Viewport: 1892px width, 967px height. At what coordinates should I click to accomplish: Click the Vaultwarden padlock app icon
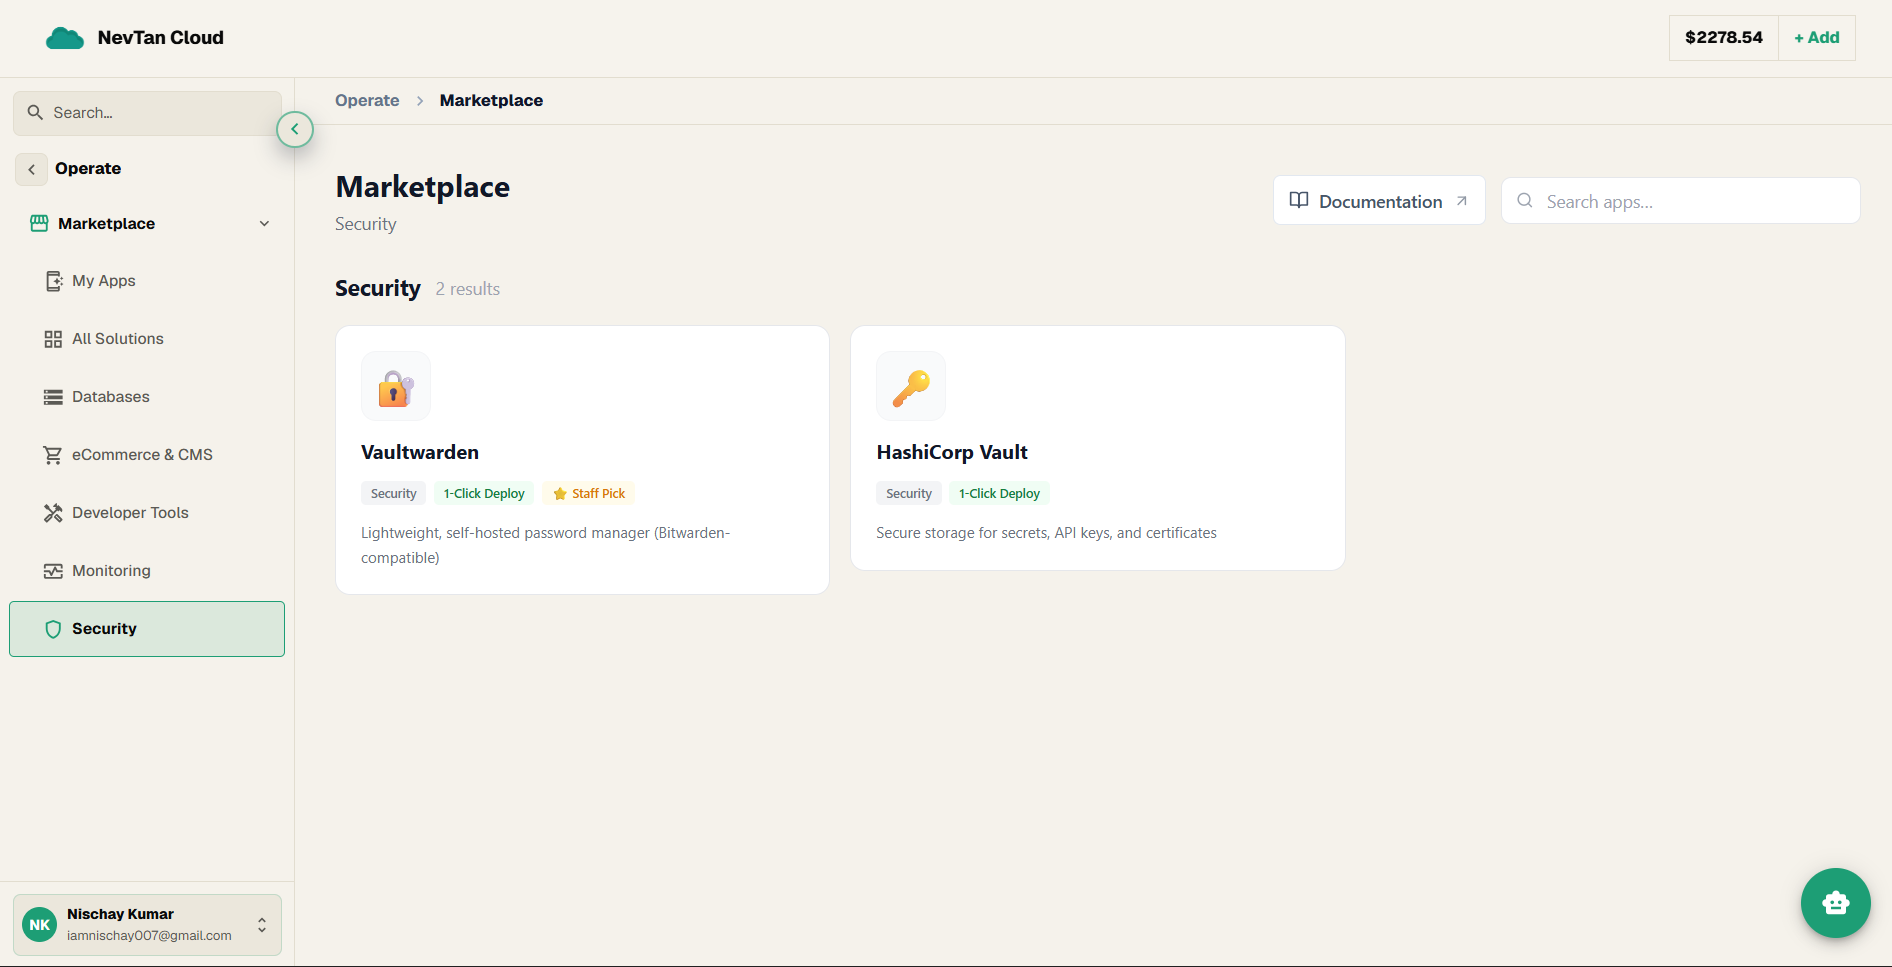click(x=396, y=386)
